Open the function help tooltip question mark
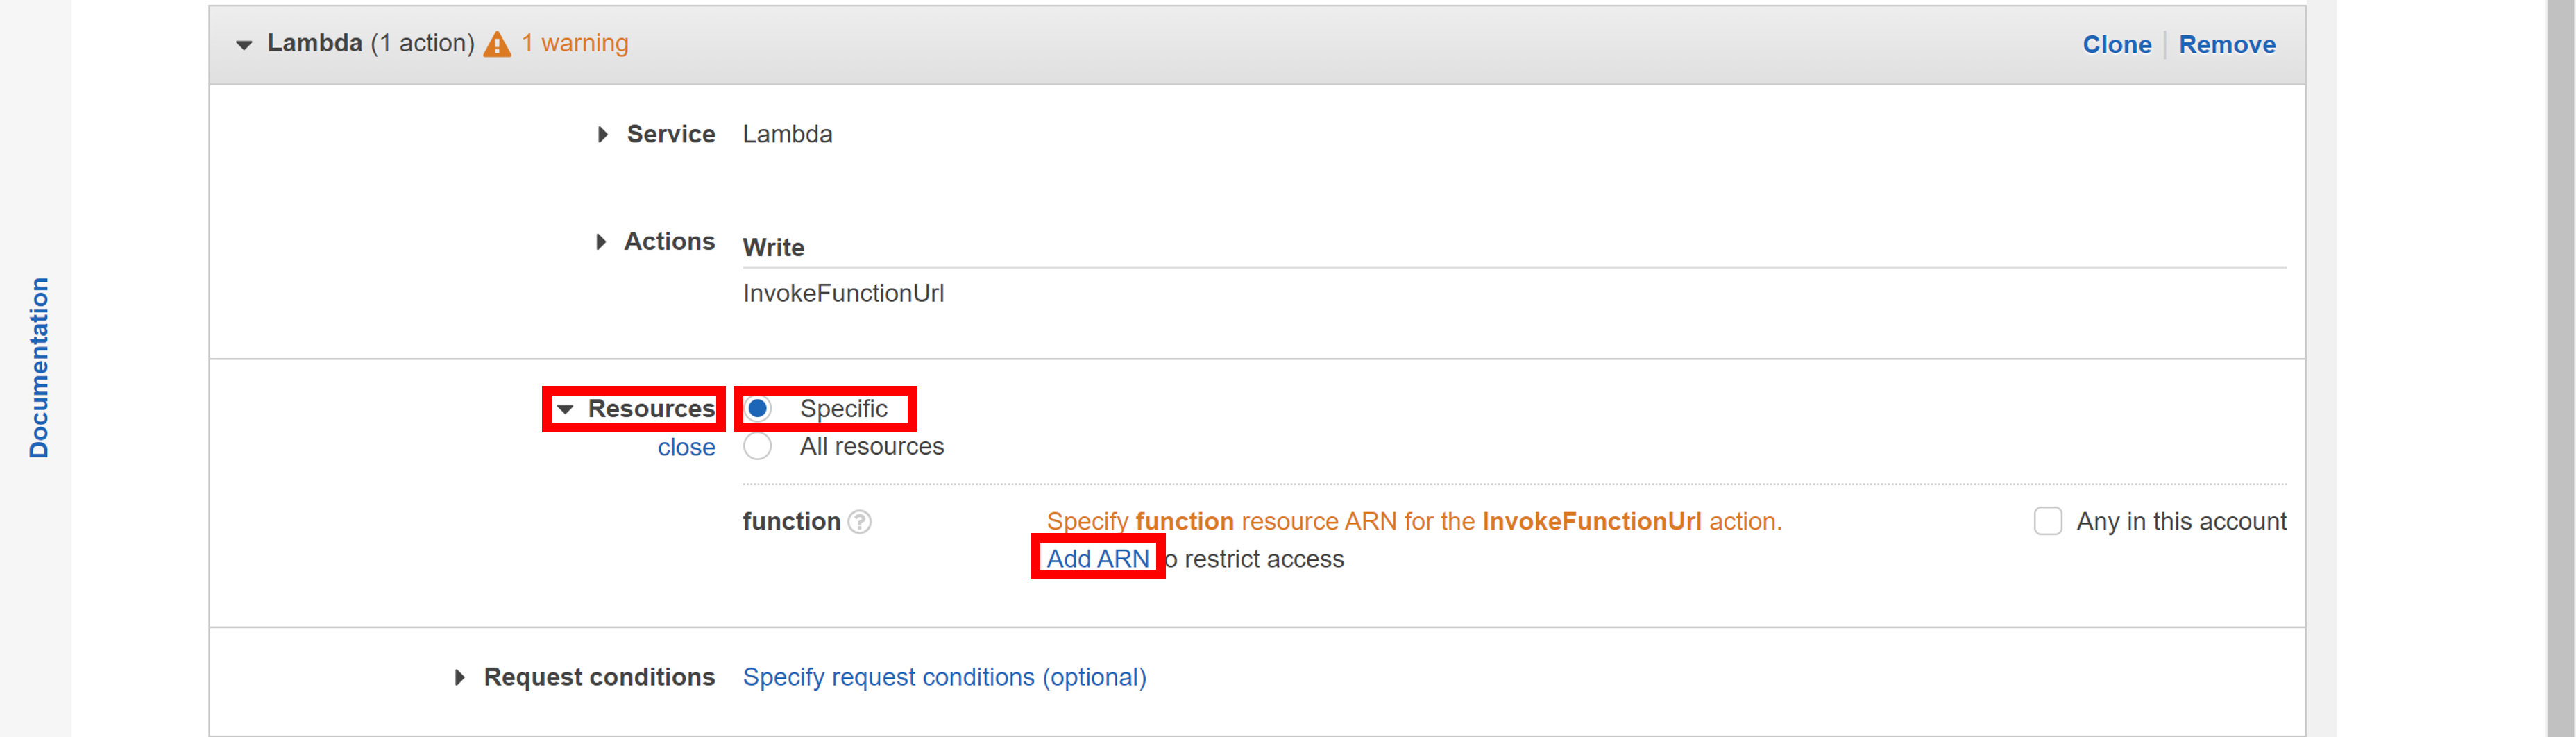Viewport: 2576px width, 737px height. (860, 521)
